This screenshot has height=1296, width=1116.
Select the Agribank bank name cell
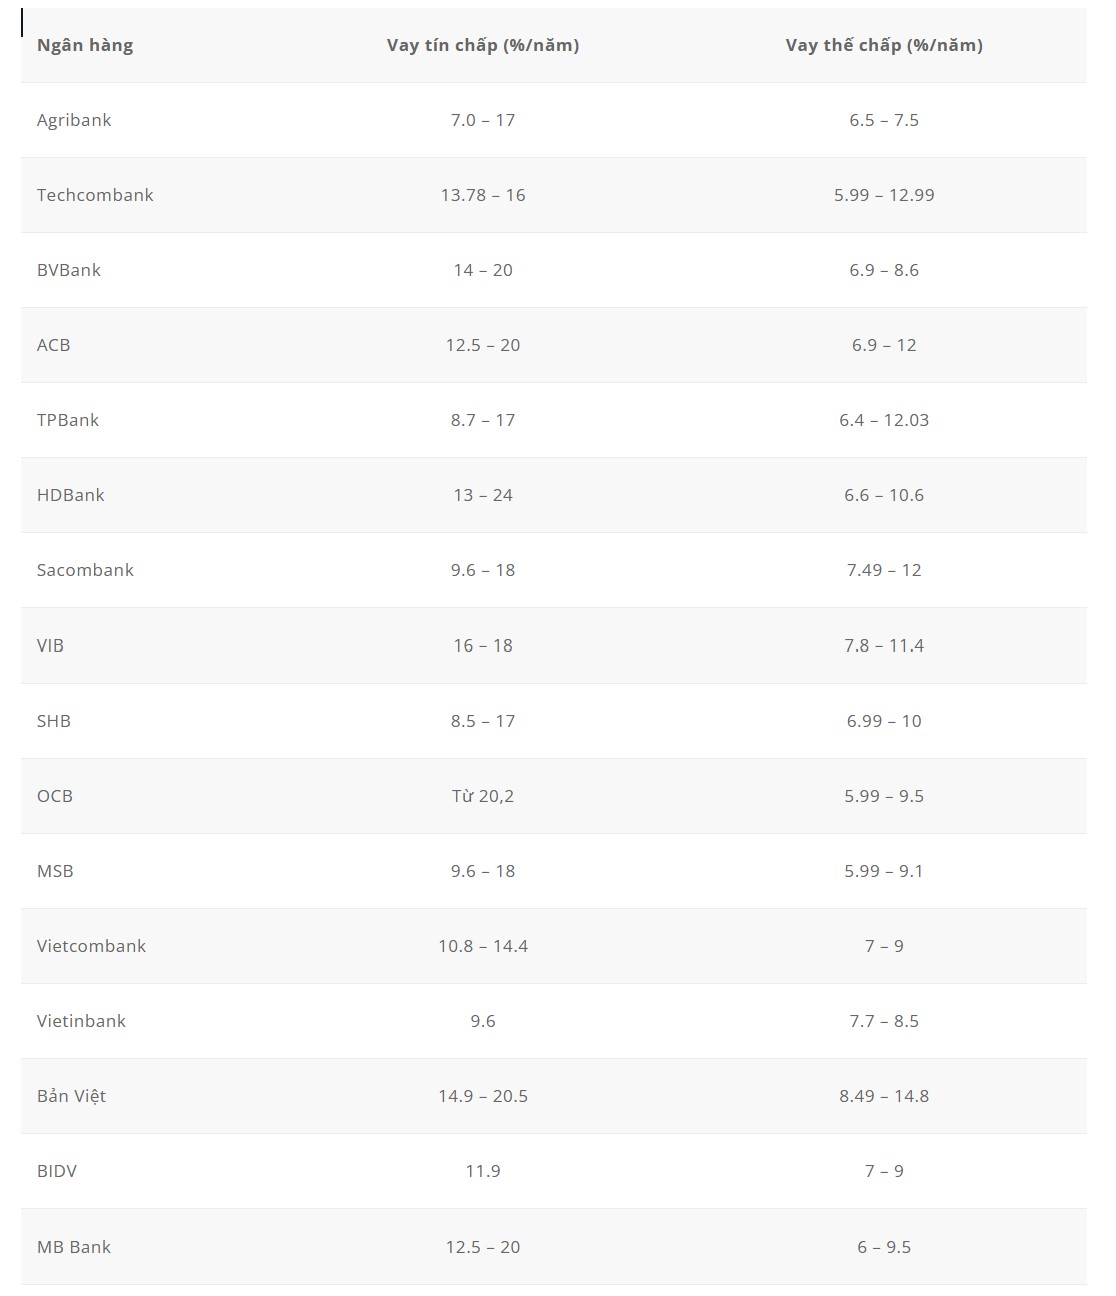point(74,120)
